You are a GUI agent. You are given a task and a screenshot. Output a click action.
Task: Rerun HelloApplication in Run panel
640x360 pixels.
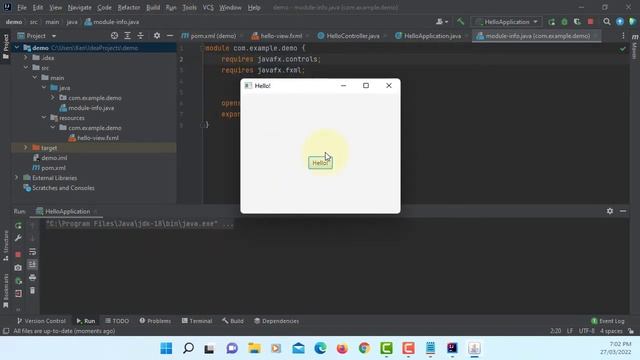(18, 226)
